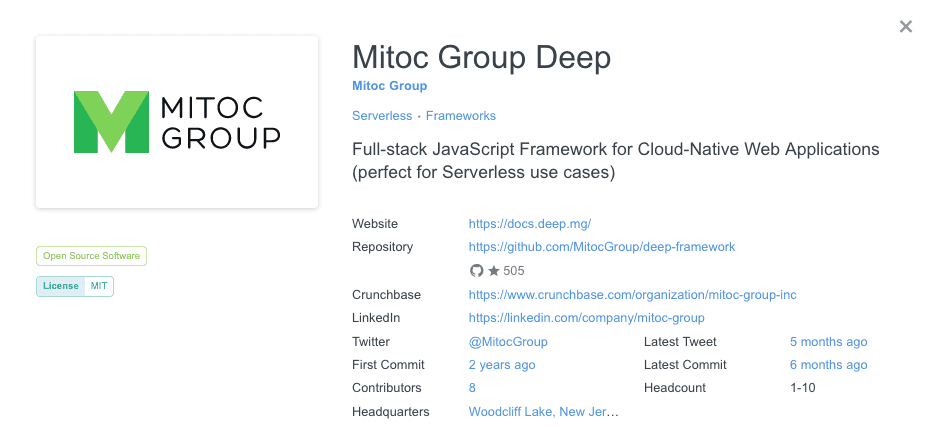This screenshot has height=427, width=930.
Task: Click the Mitoc Group Deep title heading
Action: pyautogui.click(x=481, y=57)
